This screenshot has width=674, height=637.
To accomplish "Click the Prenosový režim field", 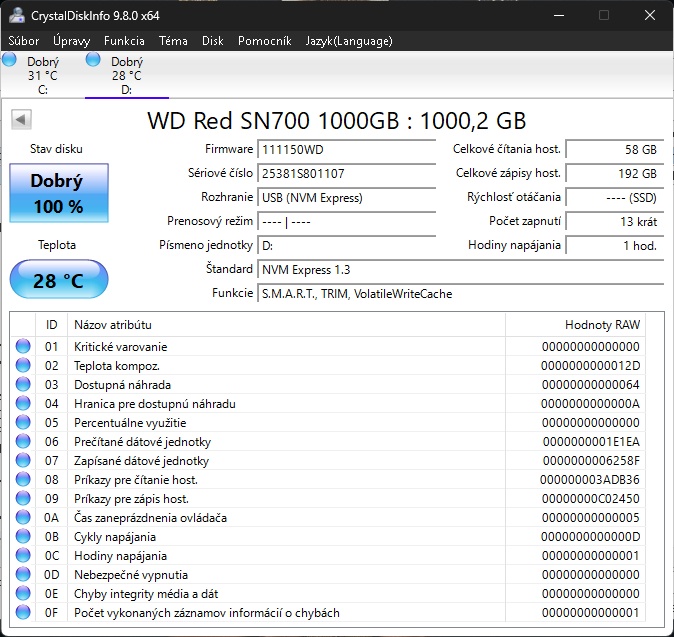I will tap(346, 222).
